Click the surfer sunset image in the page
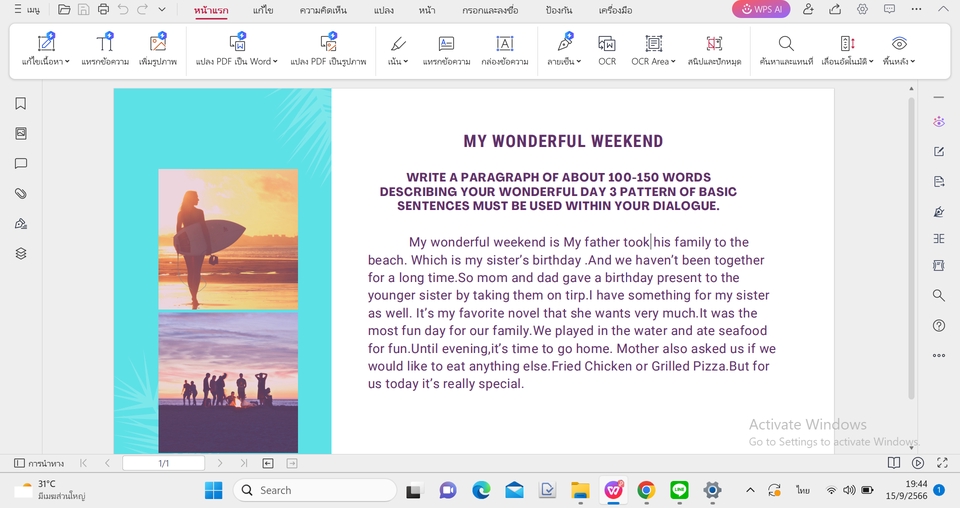The image size is (960, 508). [x=228, y=239]
